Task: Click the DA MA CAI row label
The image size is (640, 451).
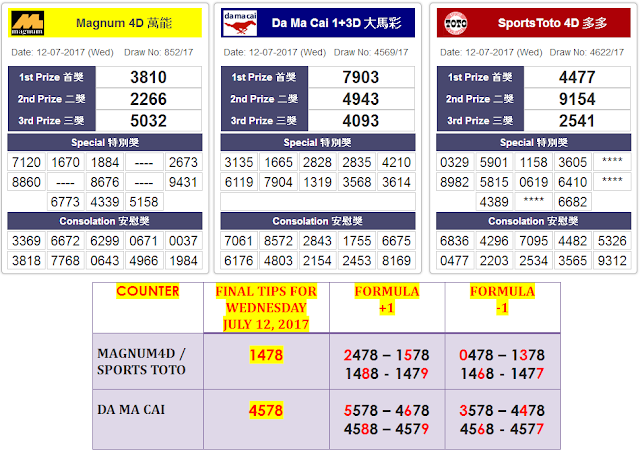Action: [x=131, y=410]
